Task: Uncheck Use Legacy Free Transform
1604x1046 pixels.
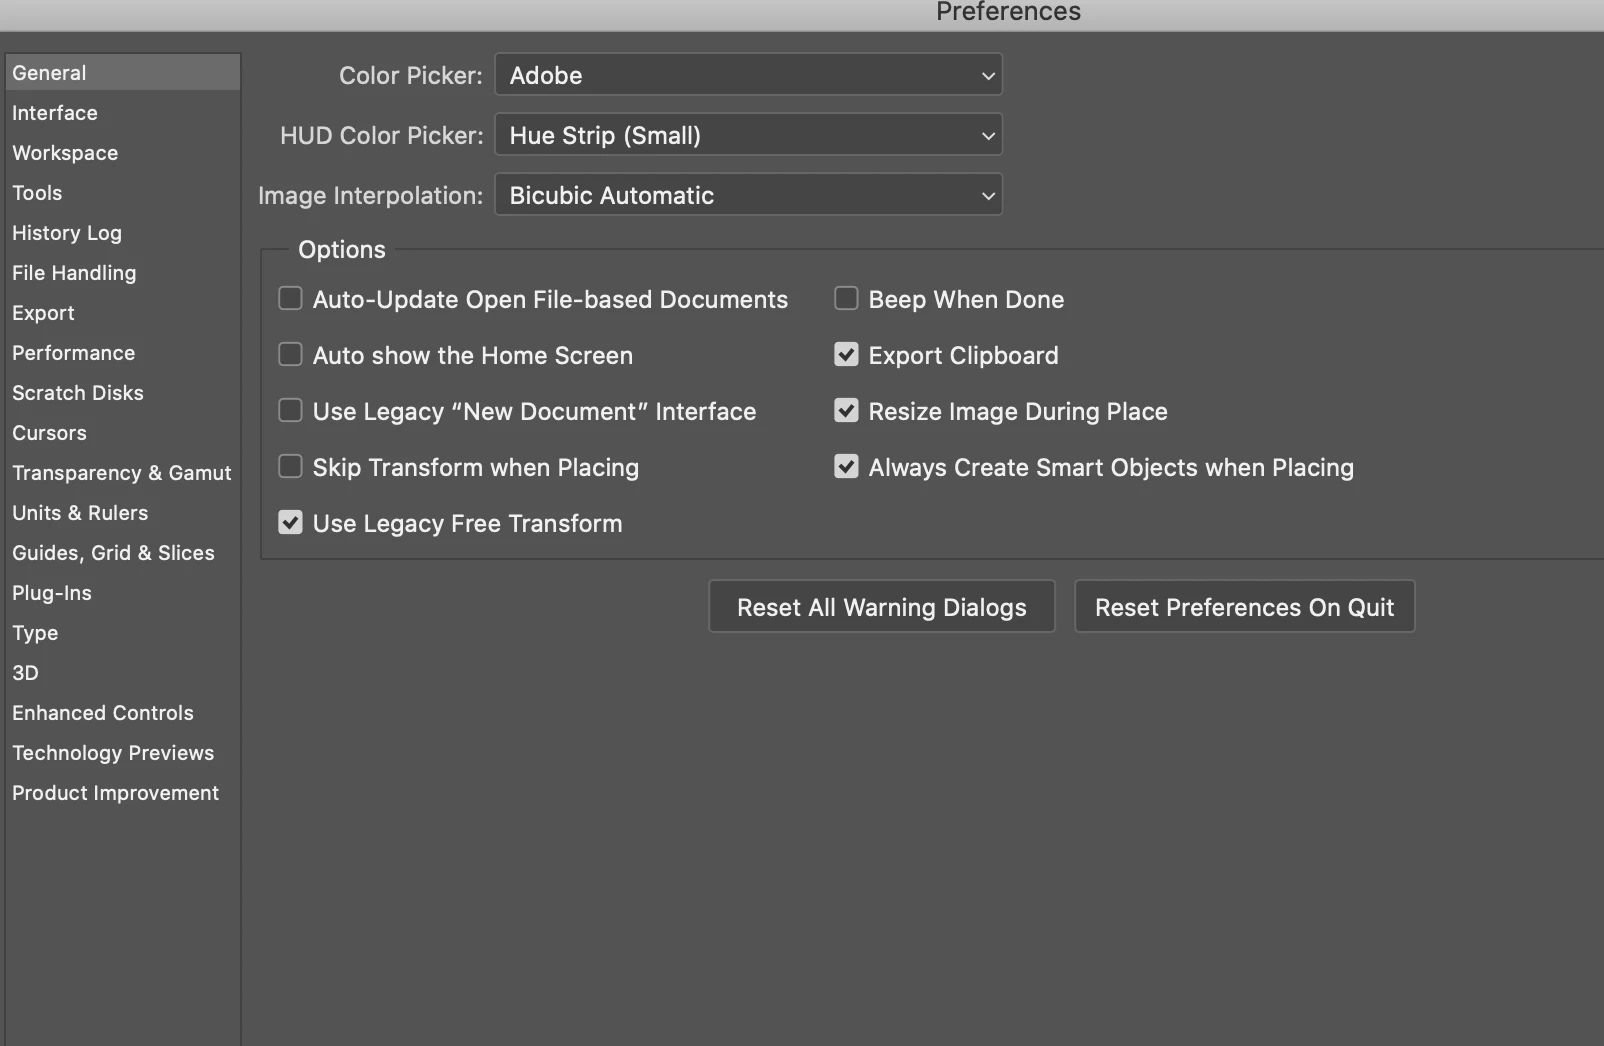Action: click(290, 523)
